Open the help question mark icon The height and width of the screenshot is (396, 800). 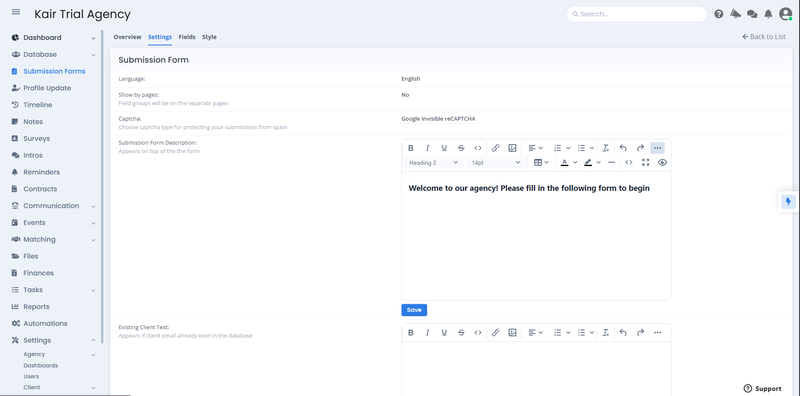(x=719, y=14)
